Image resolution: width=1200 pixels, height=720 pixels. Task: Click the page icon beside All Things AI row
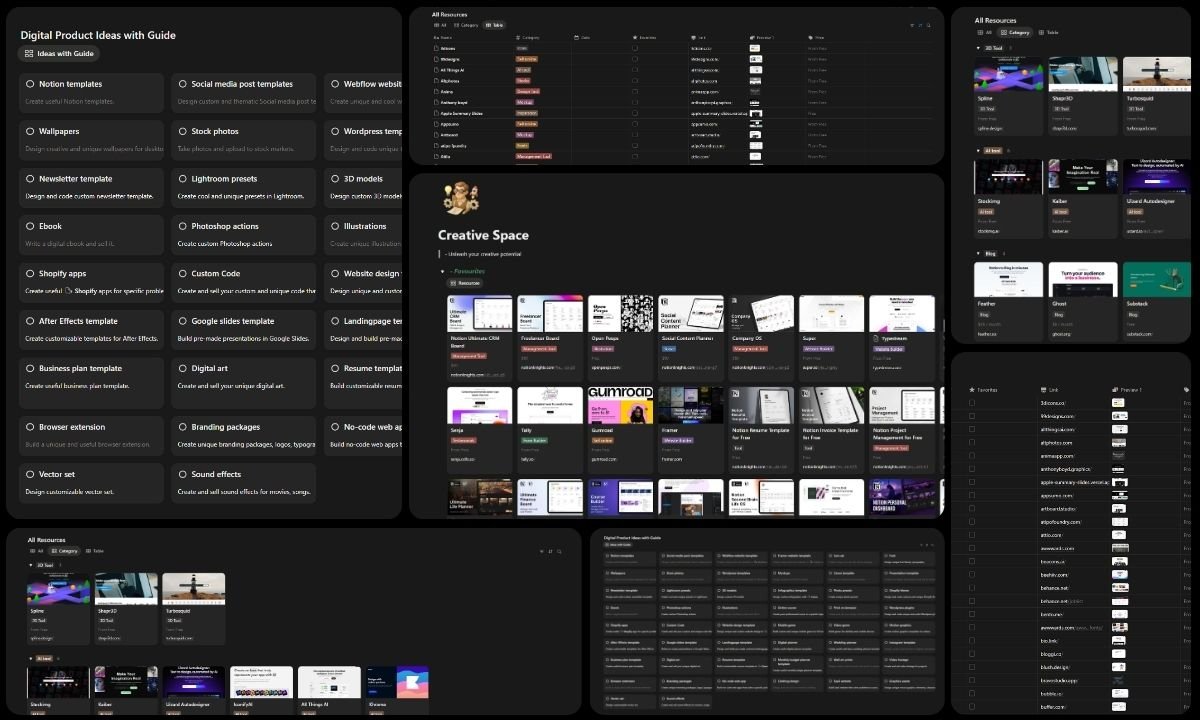[436, 70]
